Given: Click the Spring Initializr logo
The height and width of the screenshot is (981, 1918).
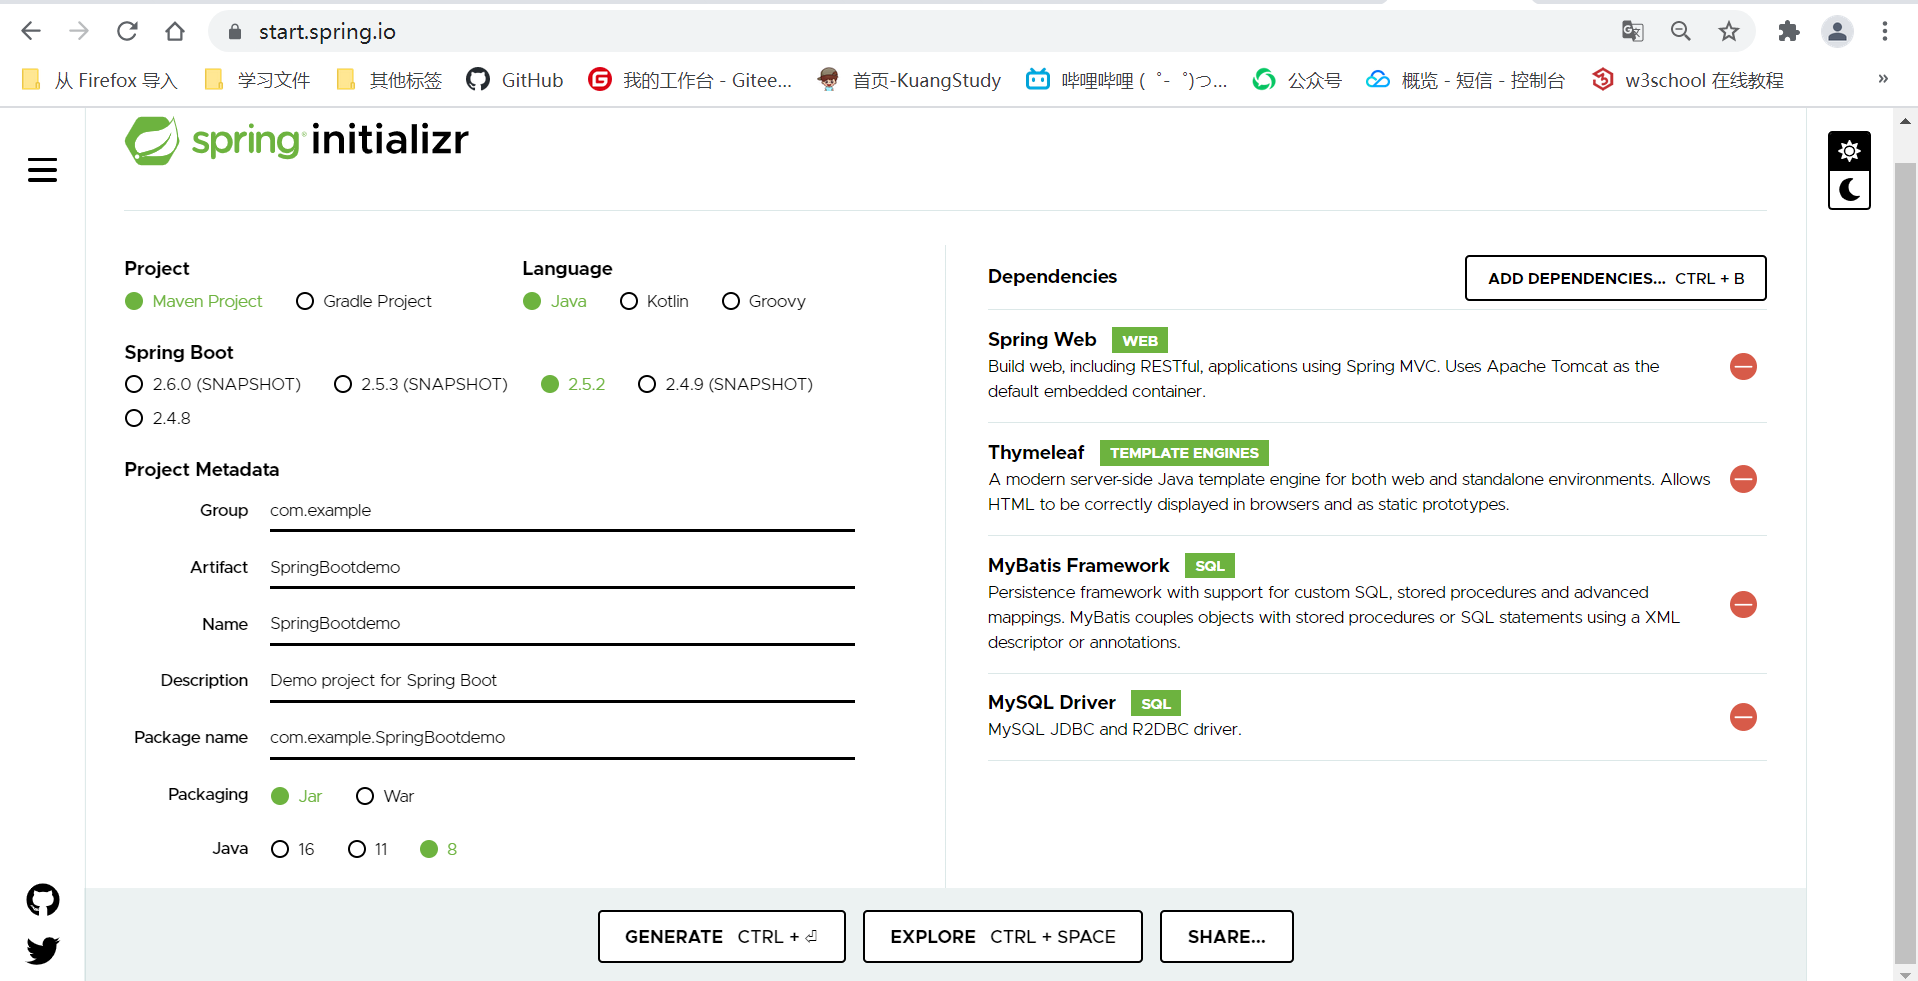Looking at the screenshot, I should 296,140.
